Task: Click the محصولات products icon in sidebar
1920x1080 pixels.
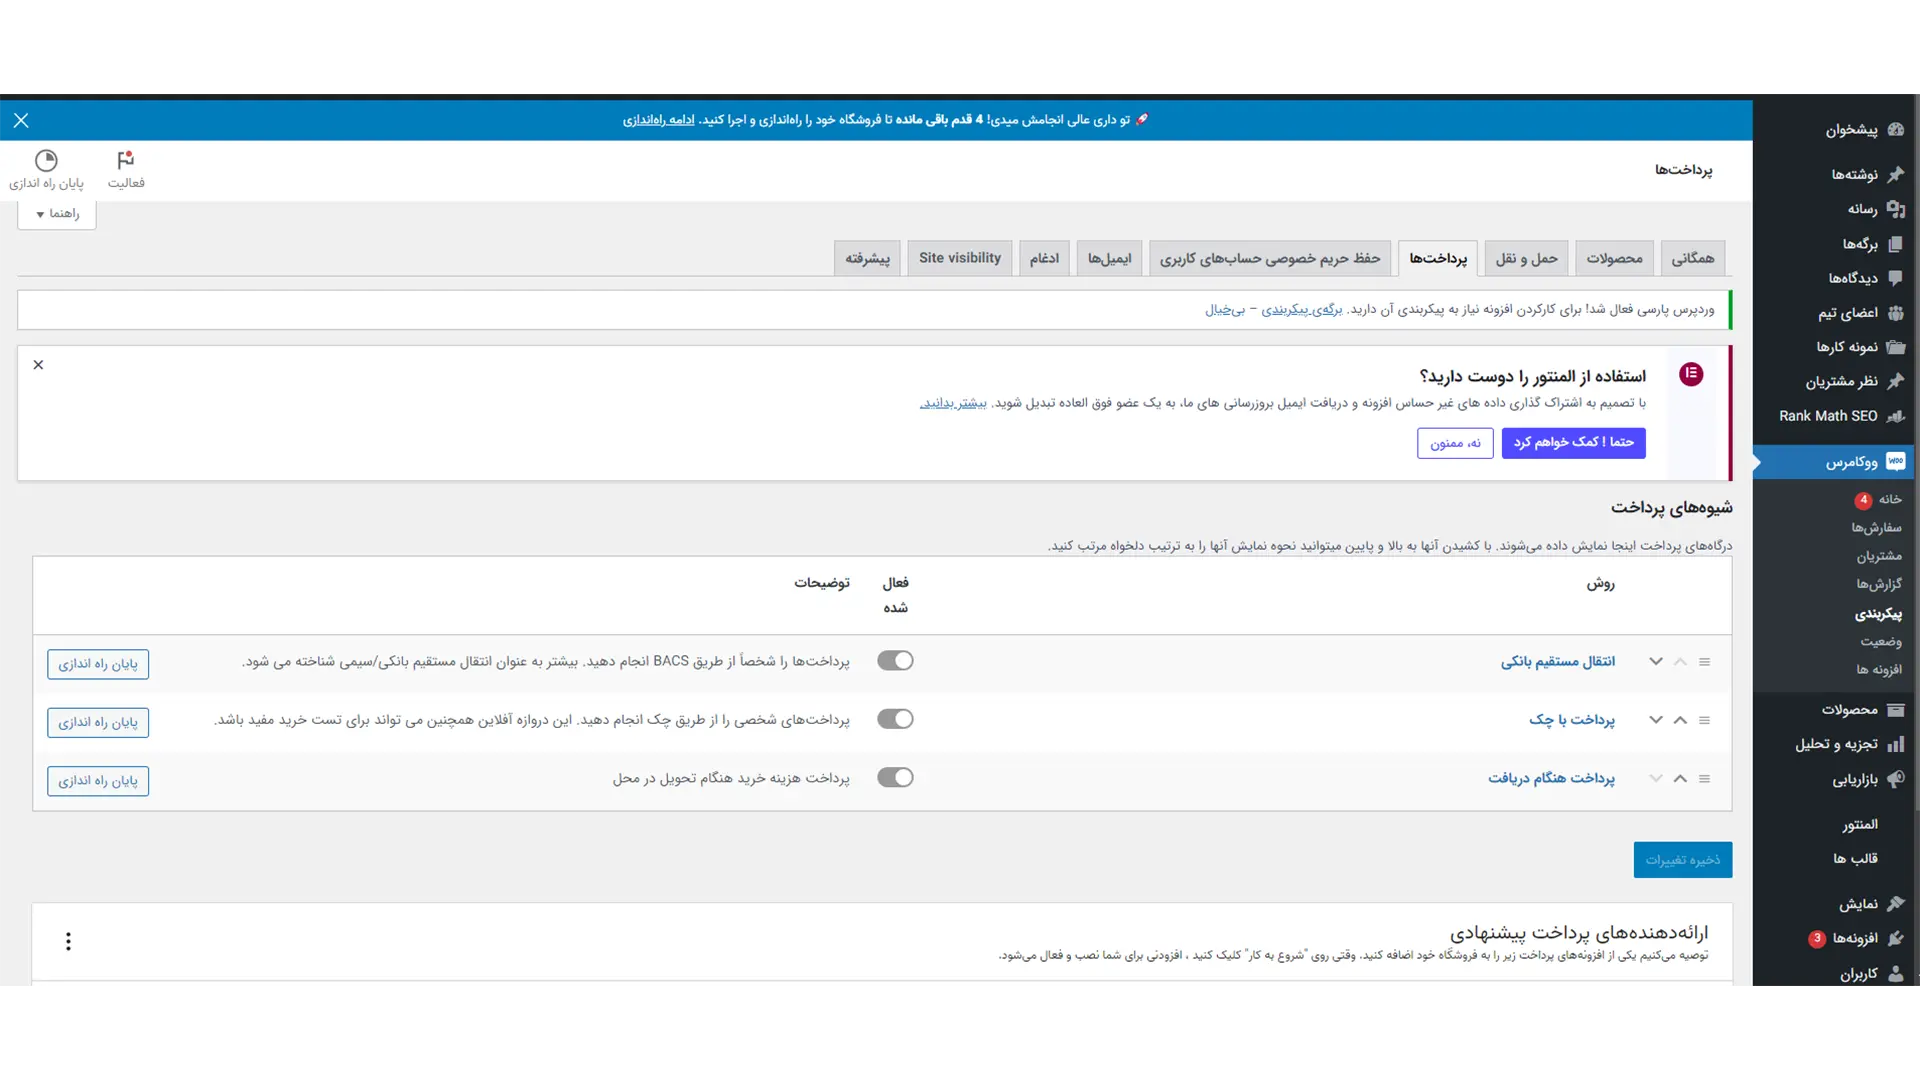Action: click(1896, 710)
